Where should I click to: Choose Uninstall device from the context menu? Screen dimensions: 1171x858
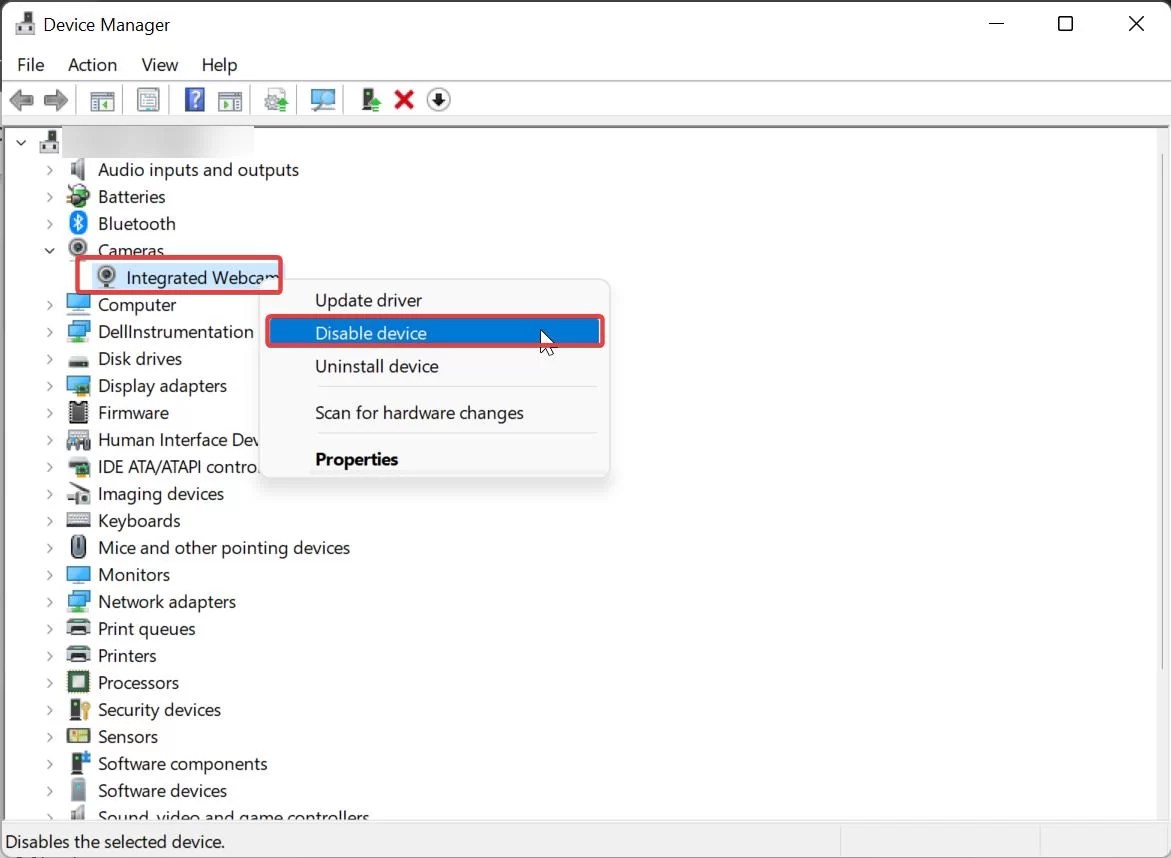[x=377, y=366]
